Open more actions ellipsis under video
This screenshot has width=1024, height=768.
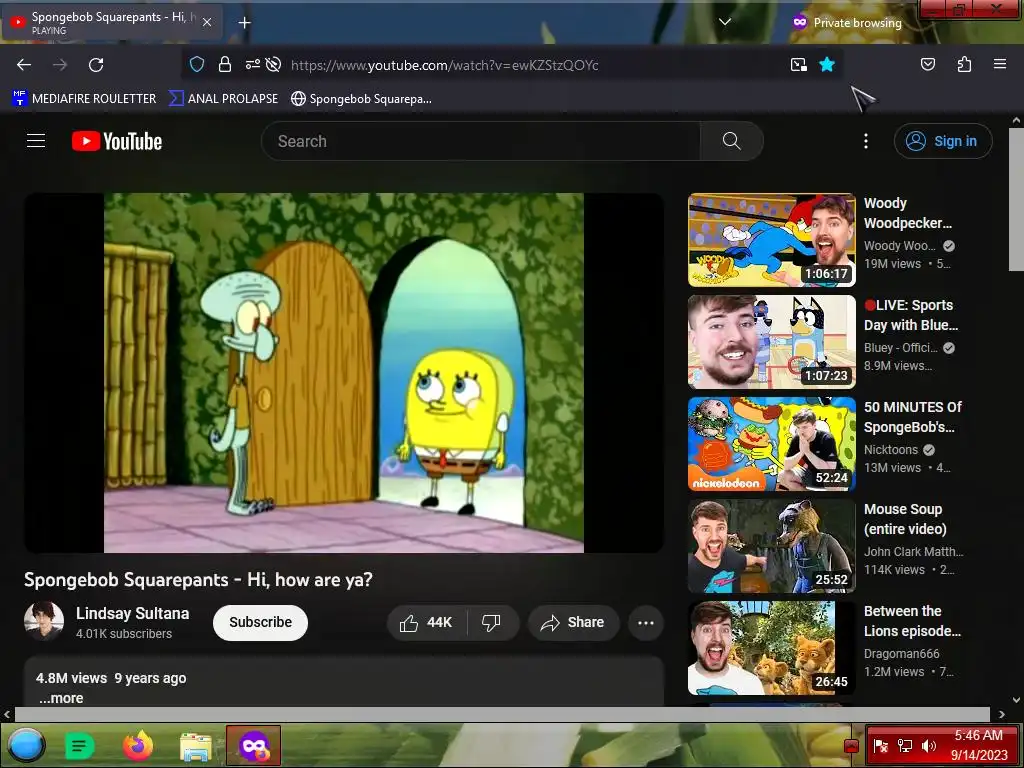pyautogui.click(x=646, y=622)
